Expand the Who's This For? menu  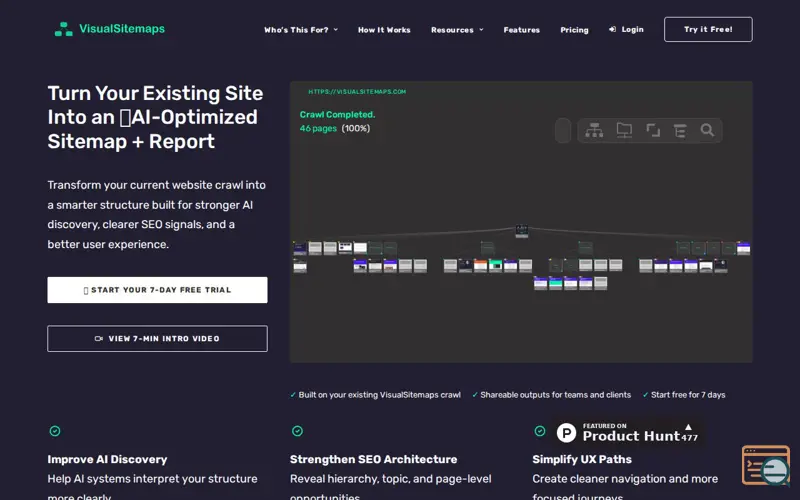(301, 30)
